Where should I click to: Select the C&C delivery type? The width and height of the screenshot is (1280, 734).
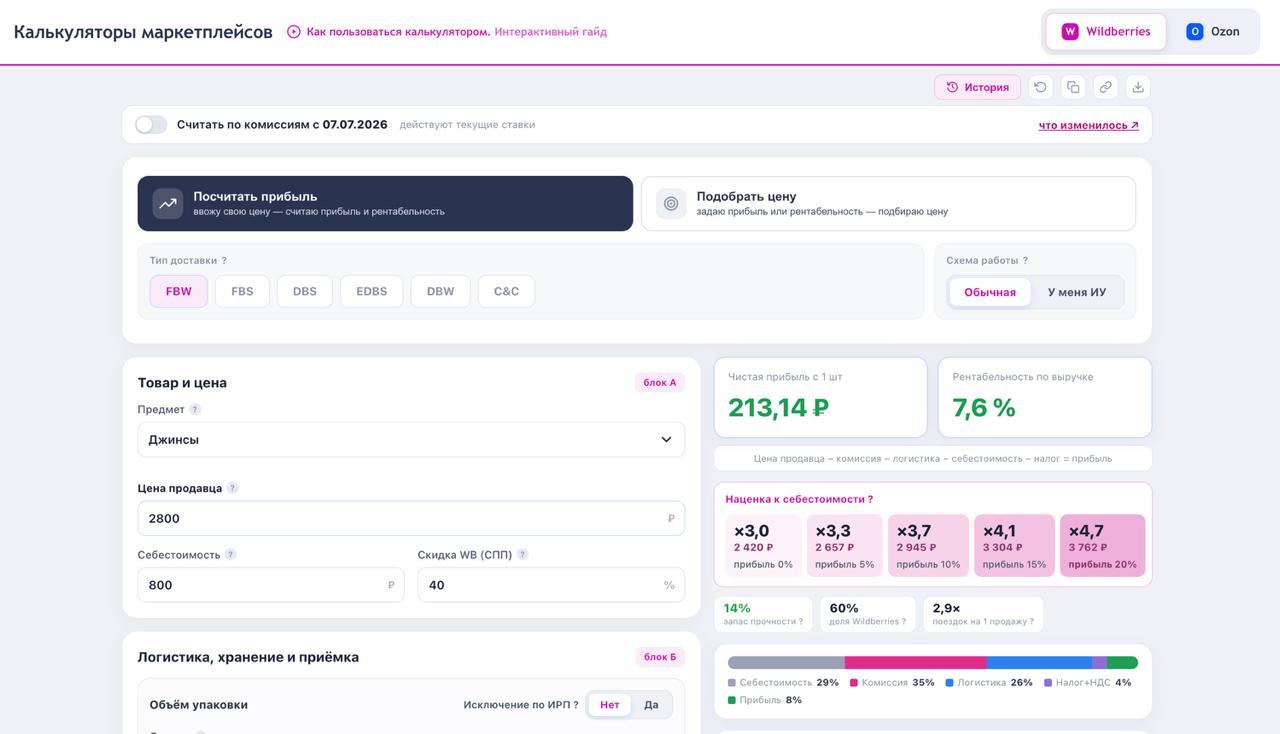coord(507,291)
